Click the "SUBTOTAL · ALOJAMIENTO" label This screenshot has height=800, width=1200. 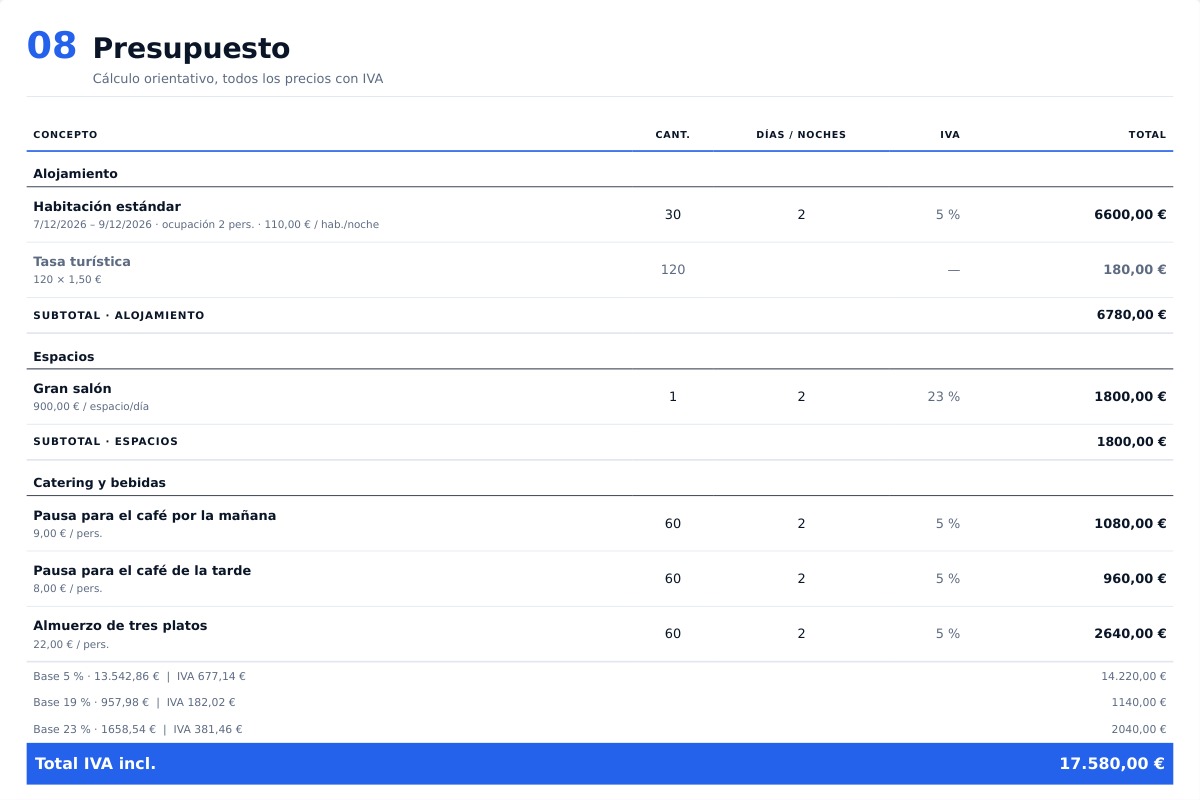click(x=119, y=316)
